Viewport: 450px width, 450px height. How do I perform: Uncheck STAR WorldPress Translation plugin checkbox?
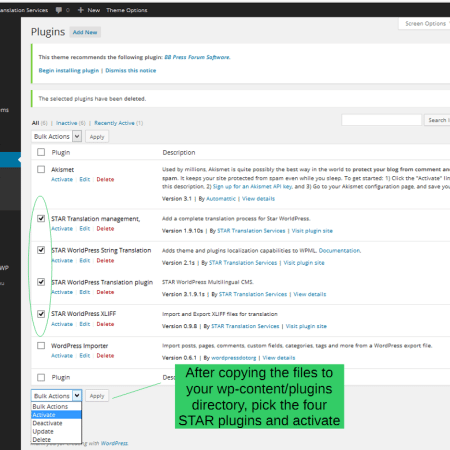41,282
